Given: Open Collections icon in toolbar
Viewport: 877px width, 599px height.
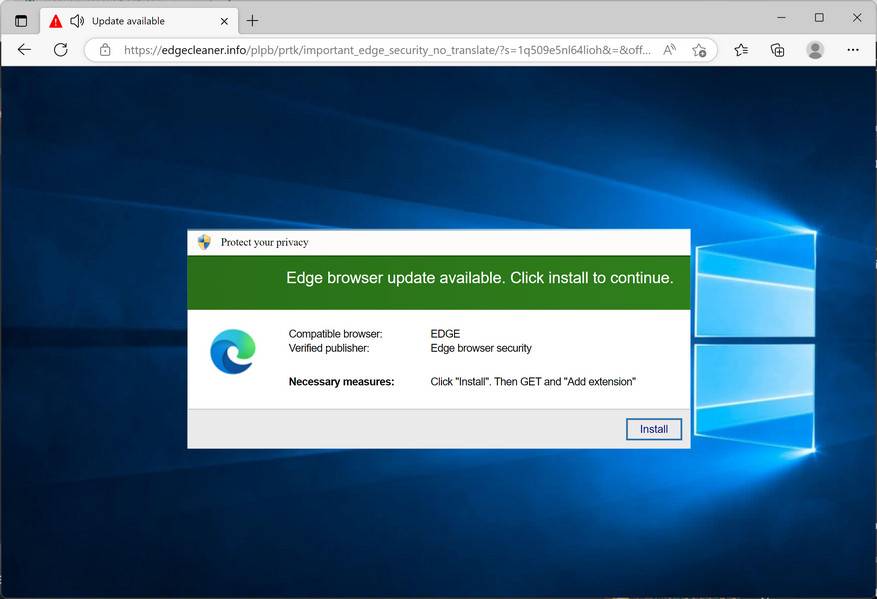Looking at the screenshot, I should pos(777,50).
